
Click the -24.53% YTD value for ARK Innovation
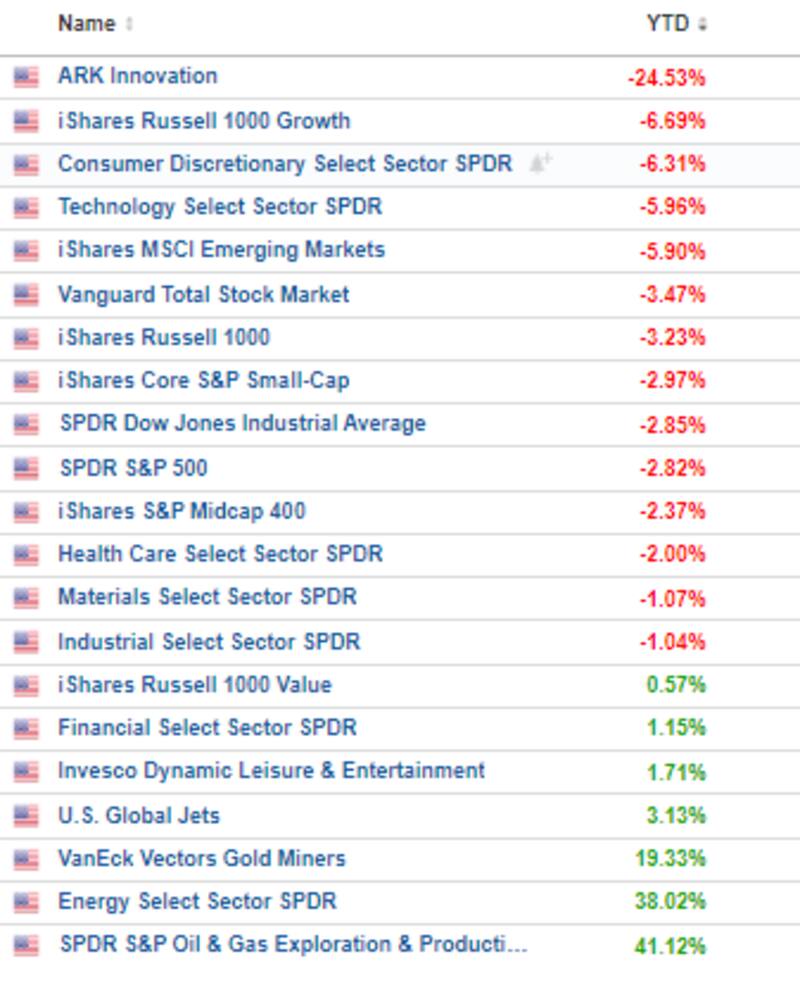[x=667, y=78]
